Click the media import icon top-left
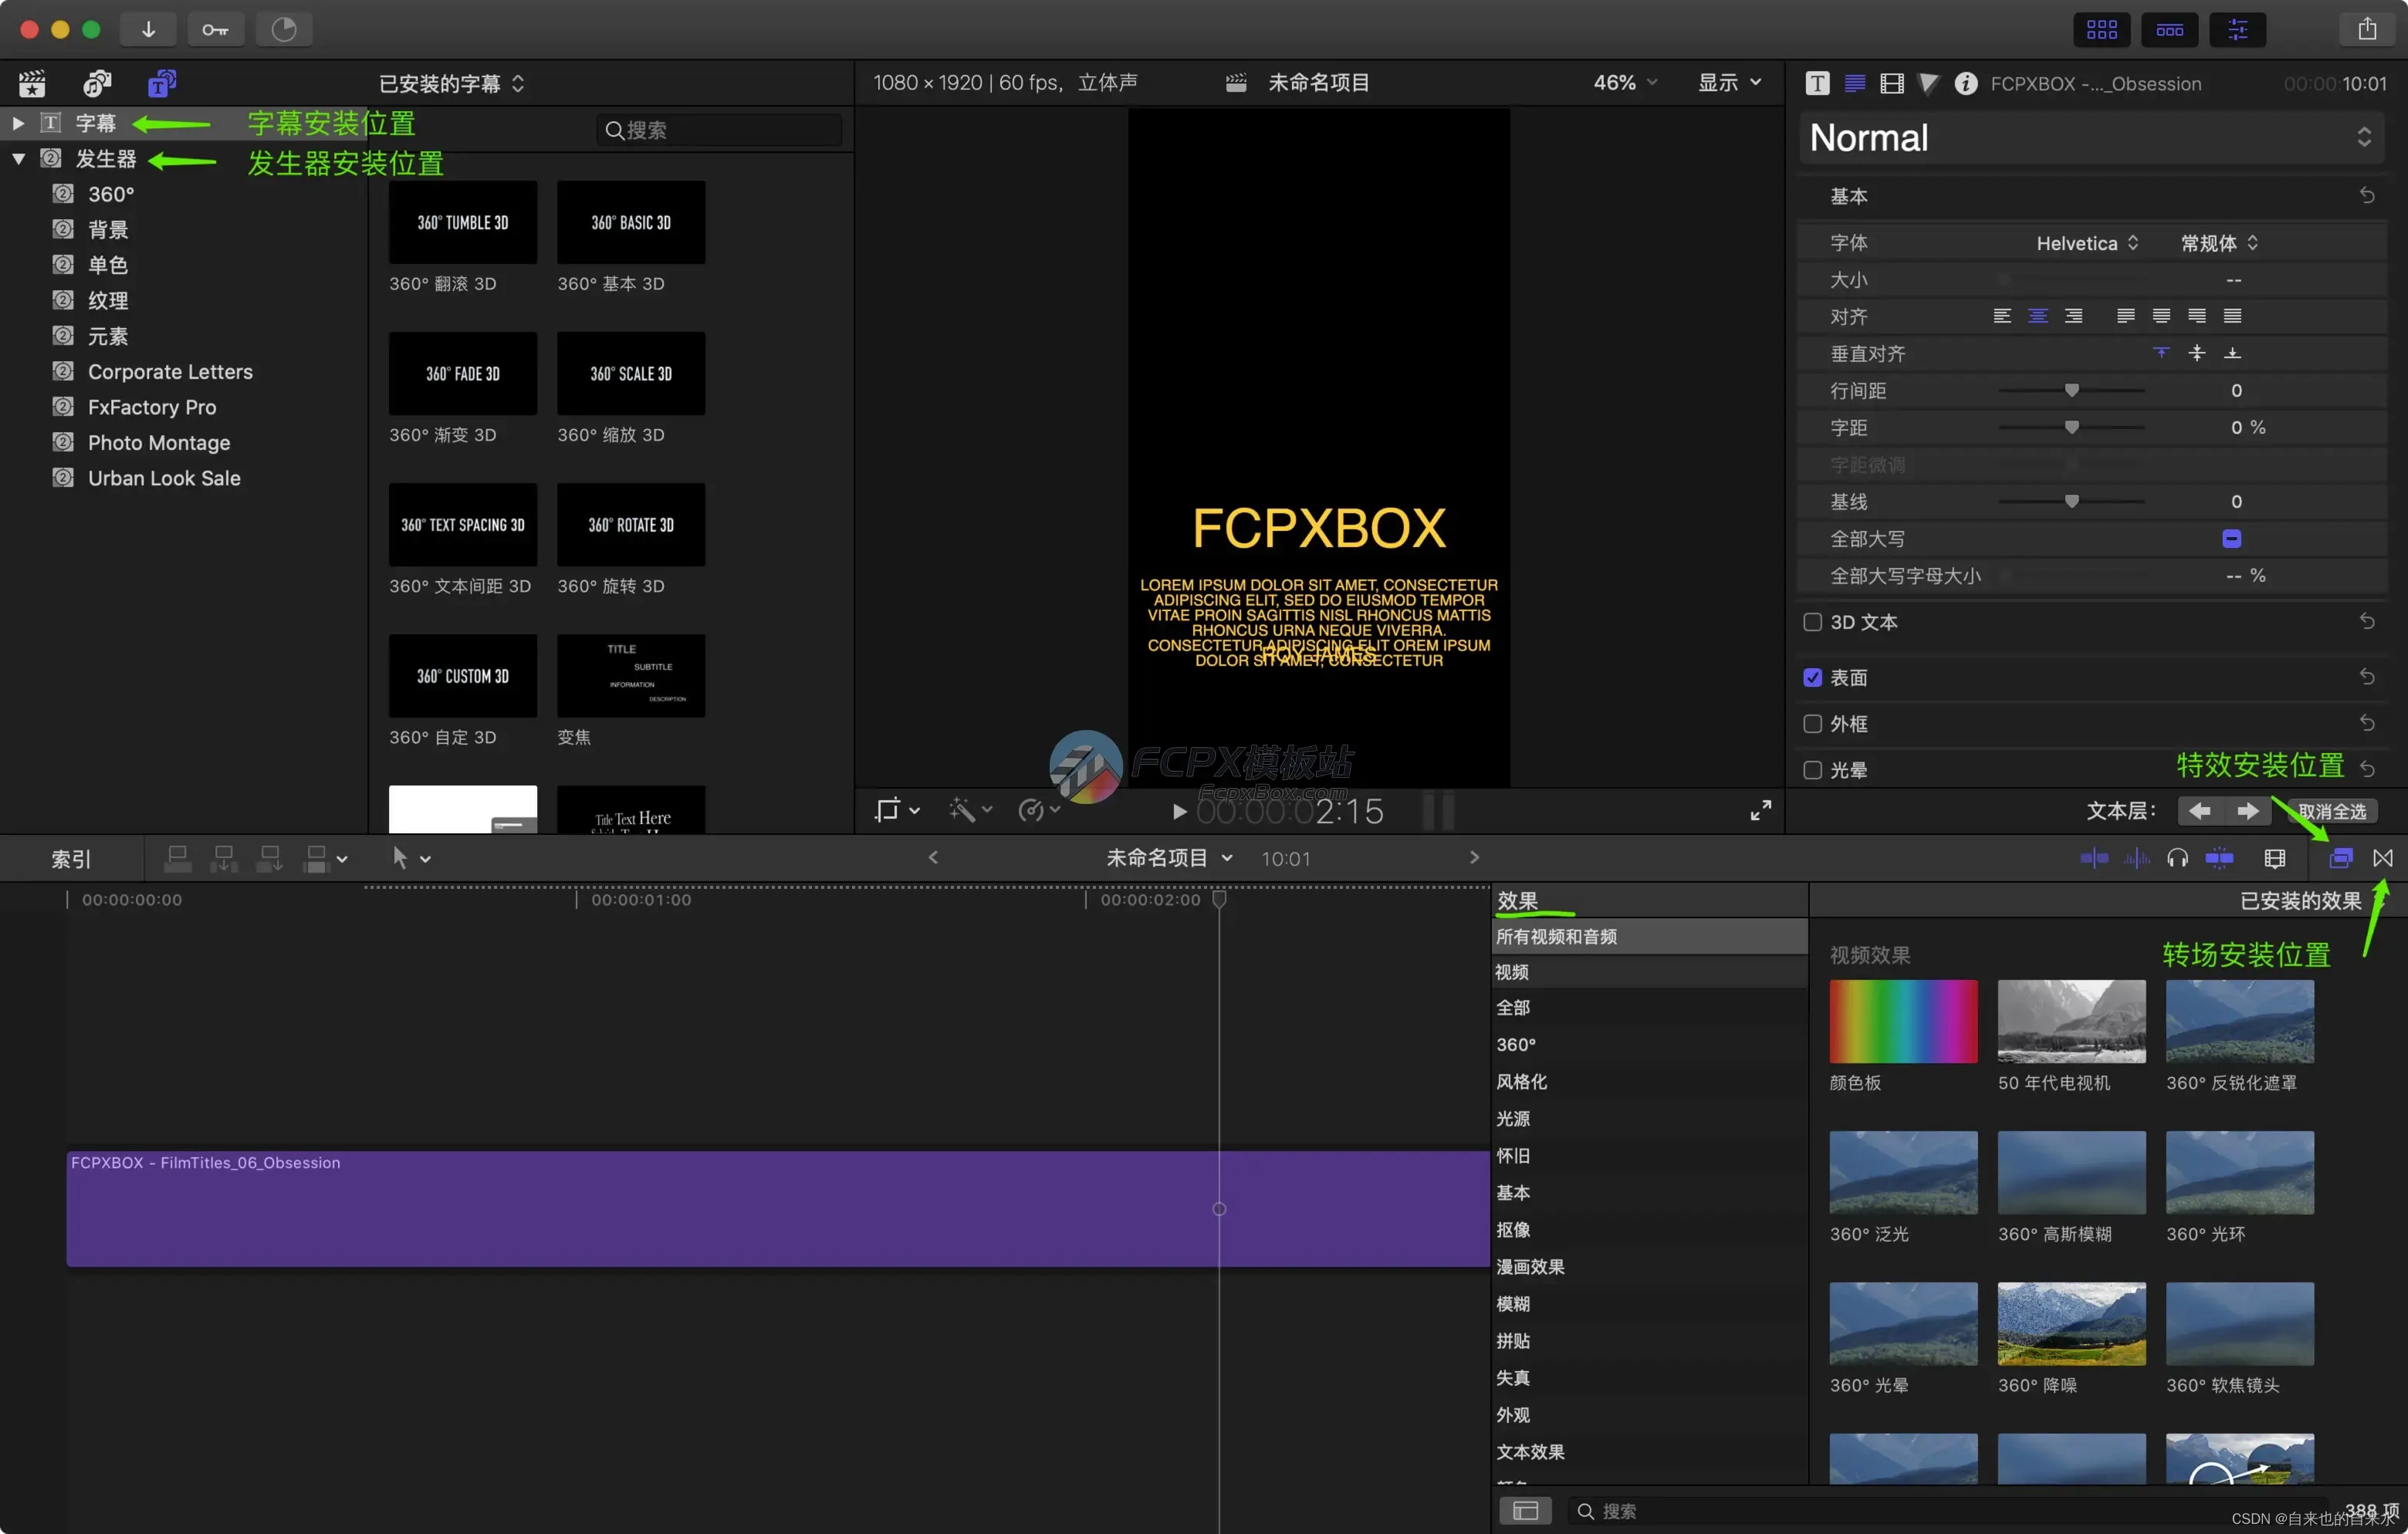 (149, 29)
